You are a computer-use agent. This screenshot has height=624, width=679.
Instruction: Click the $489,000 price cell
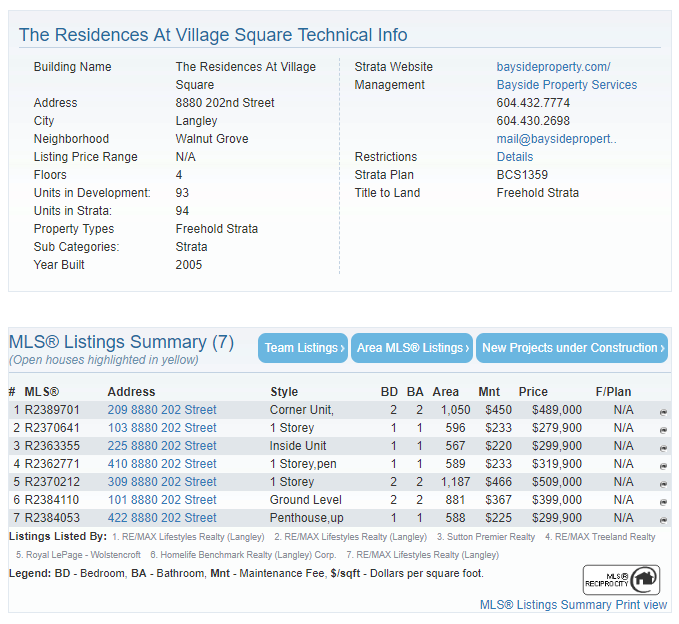[557, 410]
